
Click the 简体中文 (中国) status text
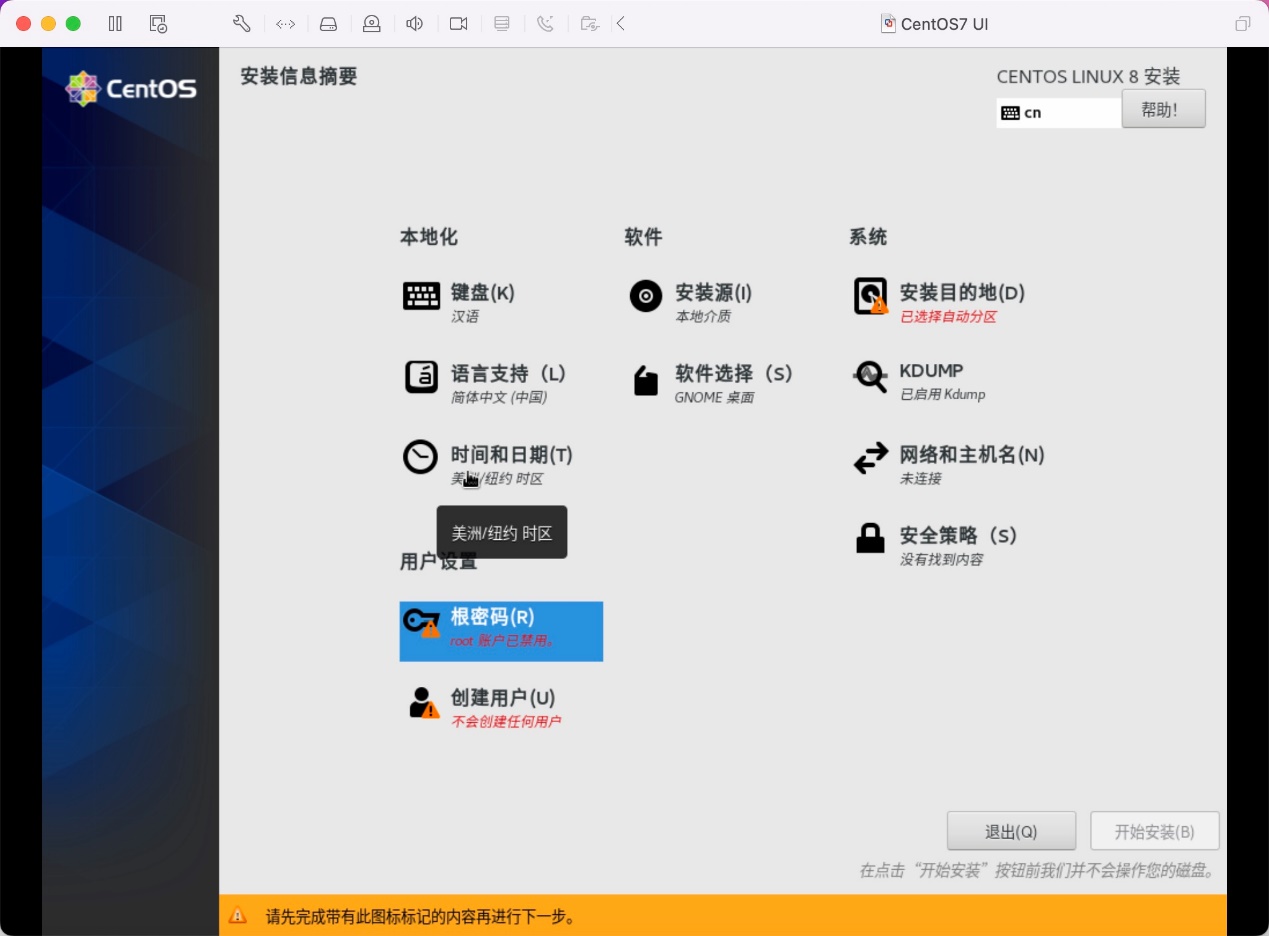(x=498, y=398)
